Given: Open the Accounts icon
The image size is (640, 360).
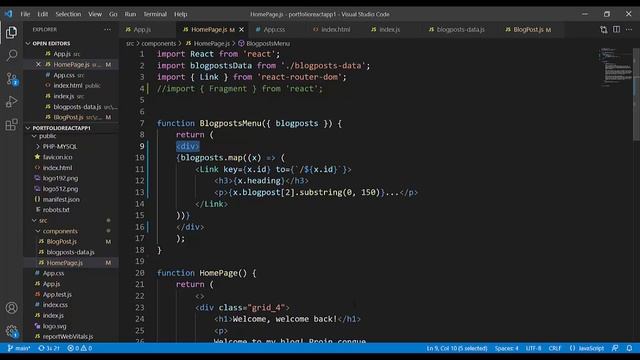Looking at the screenshot, I should click(11, 308).
